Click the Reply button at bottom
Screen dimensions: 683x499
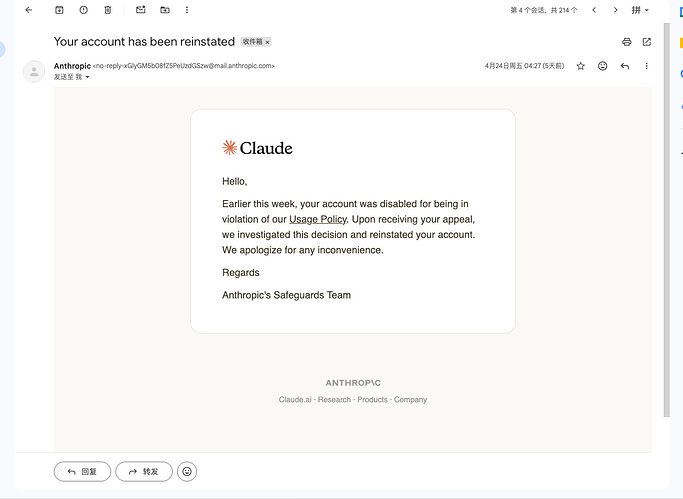click(x=82, y=472)
